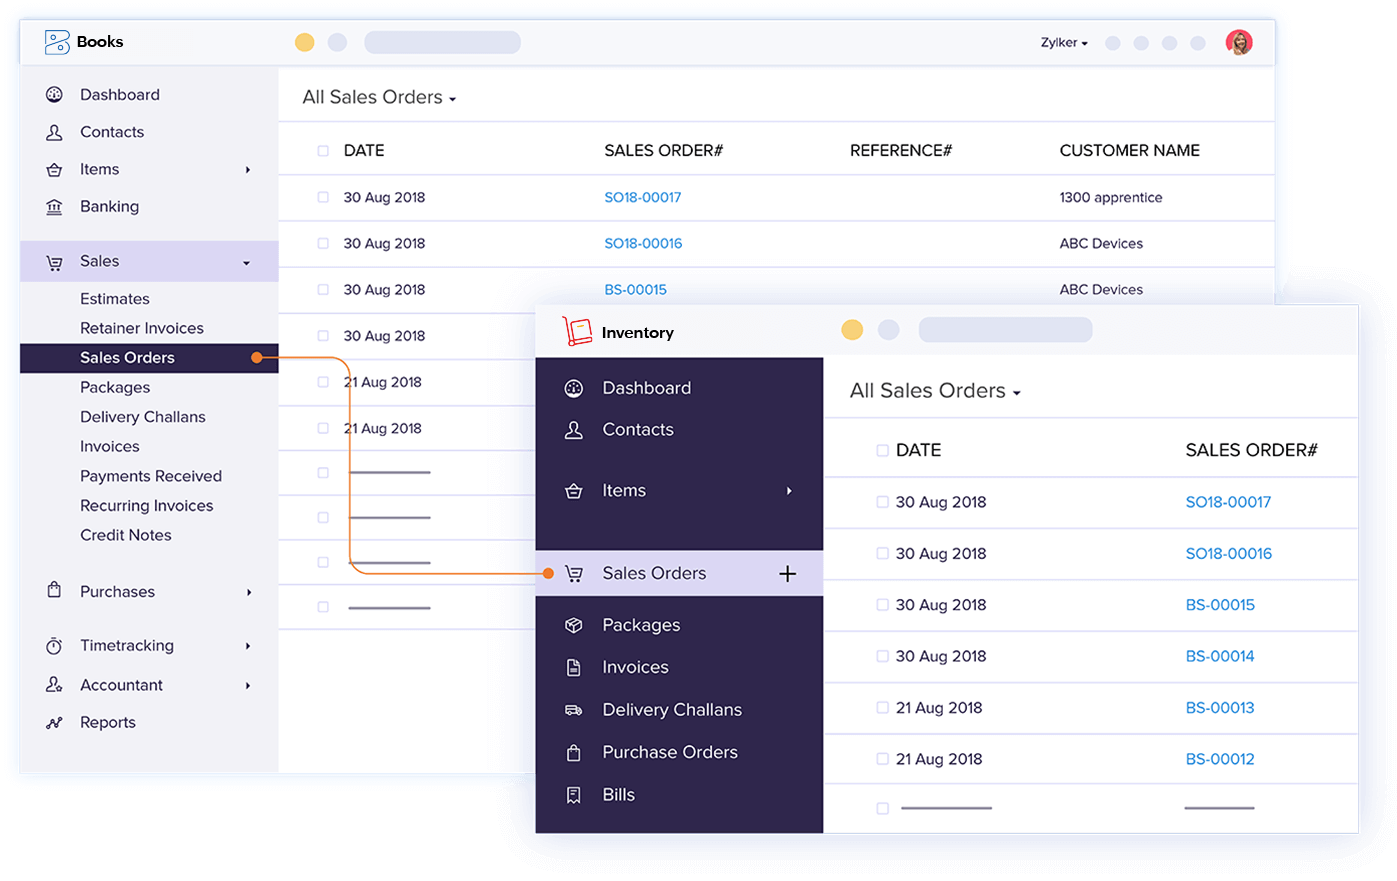The height and width of the screenshot is (881, 1397).
Task: Open sales order SO18-00016 link in Books
Action: [643, 244]
